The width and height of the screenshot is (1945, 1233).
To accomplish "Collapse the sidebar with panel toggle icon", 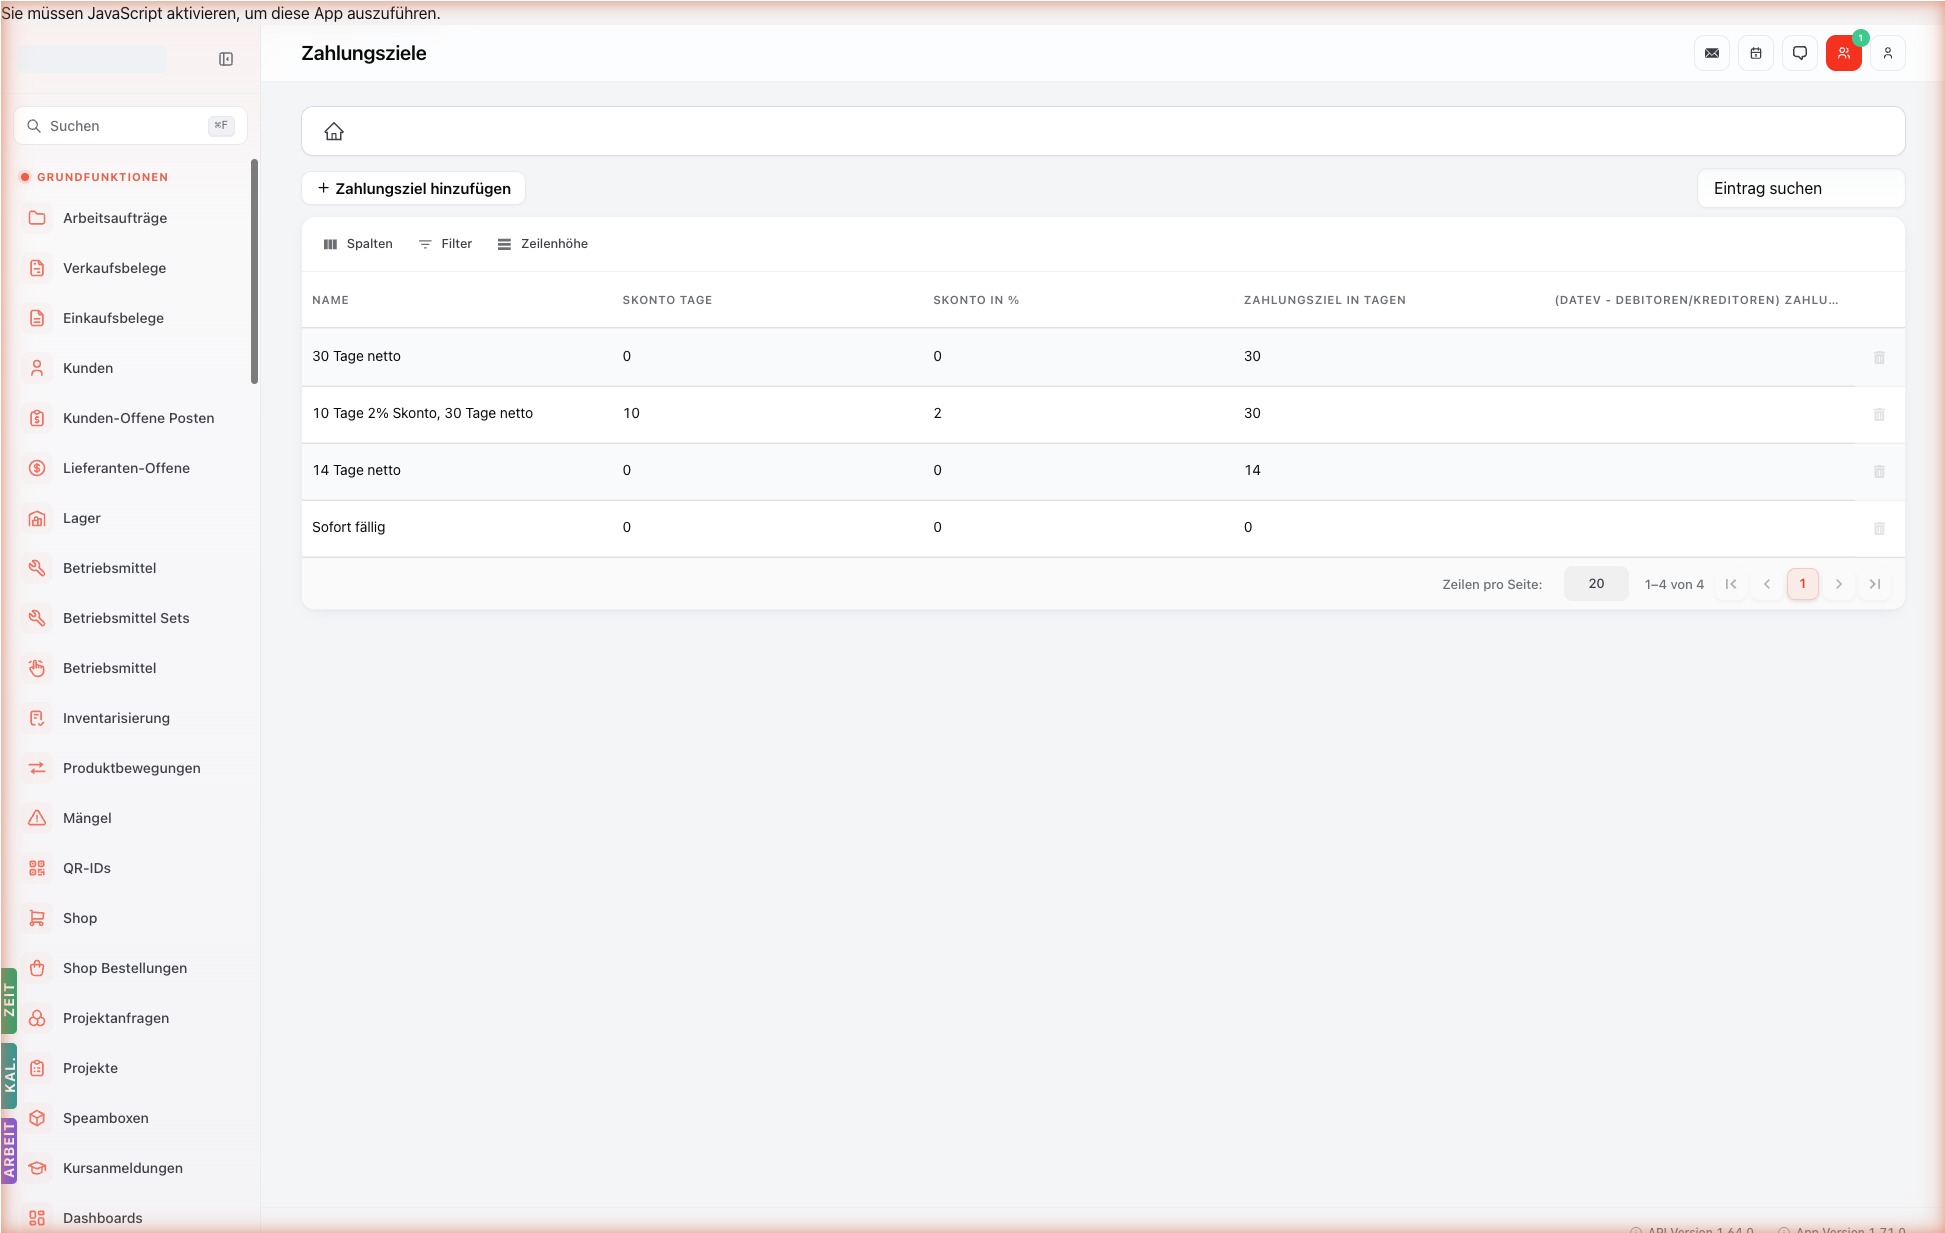I will coord(226,59).
